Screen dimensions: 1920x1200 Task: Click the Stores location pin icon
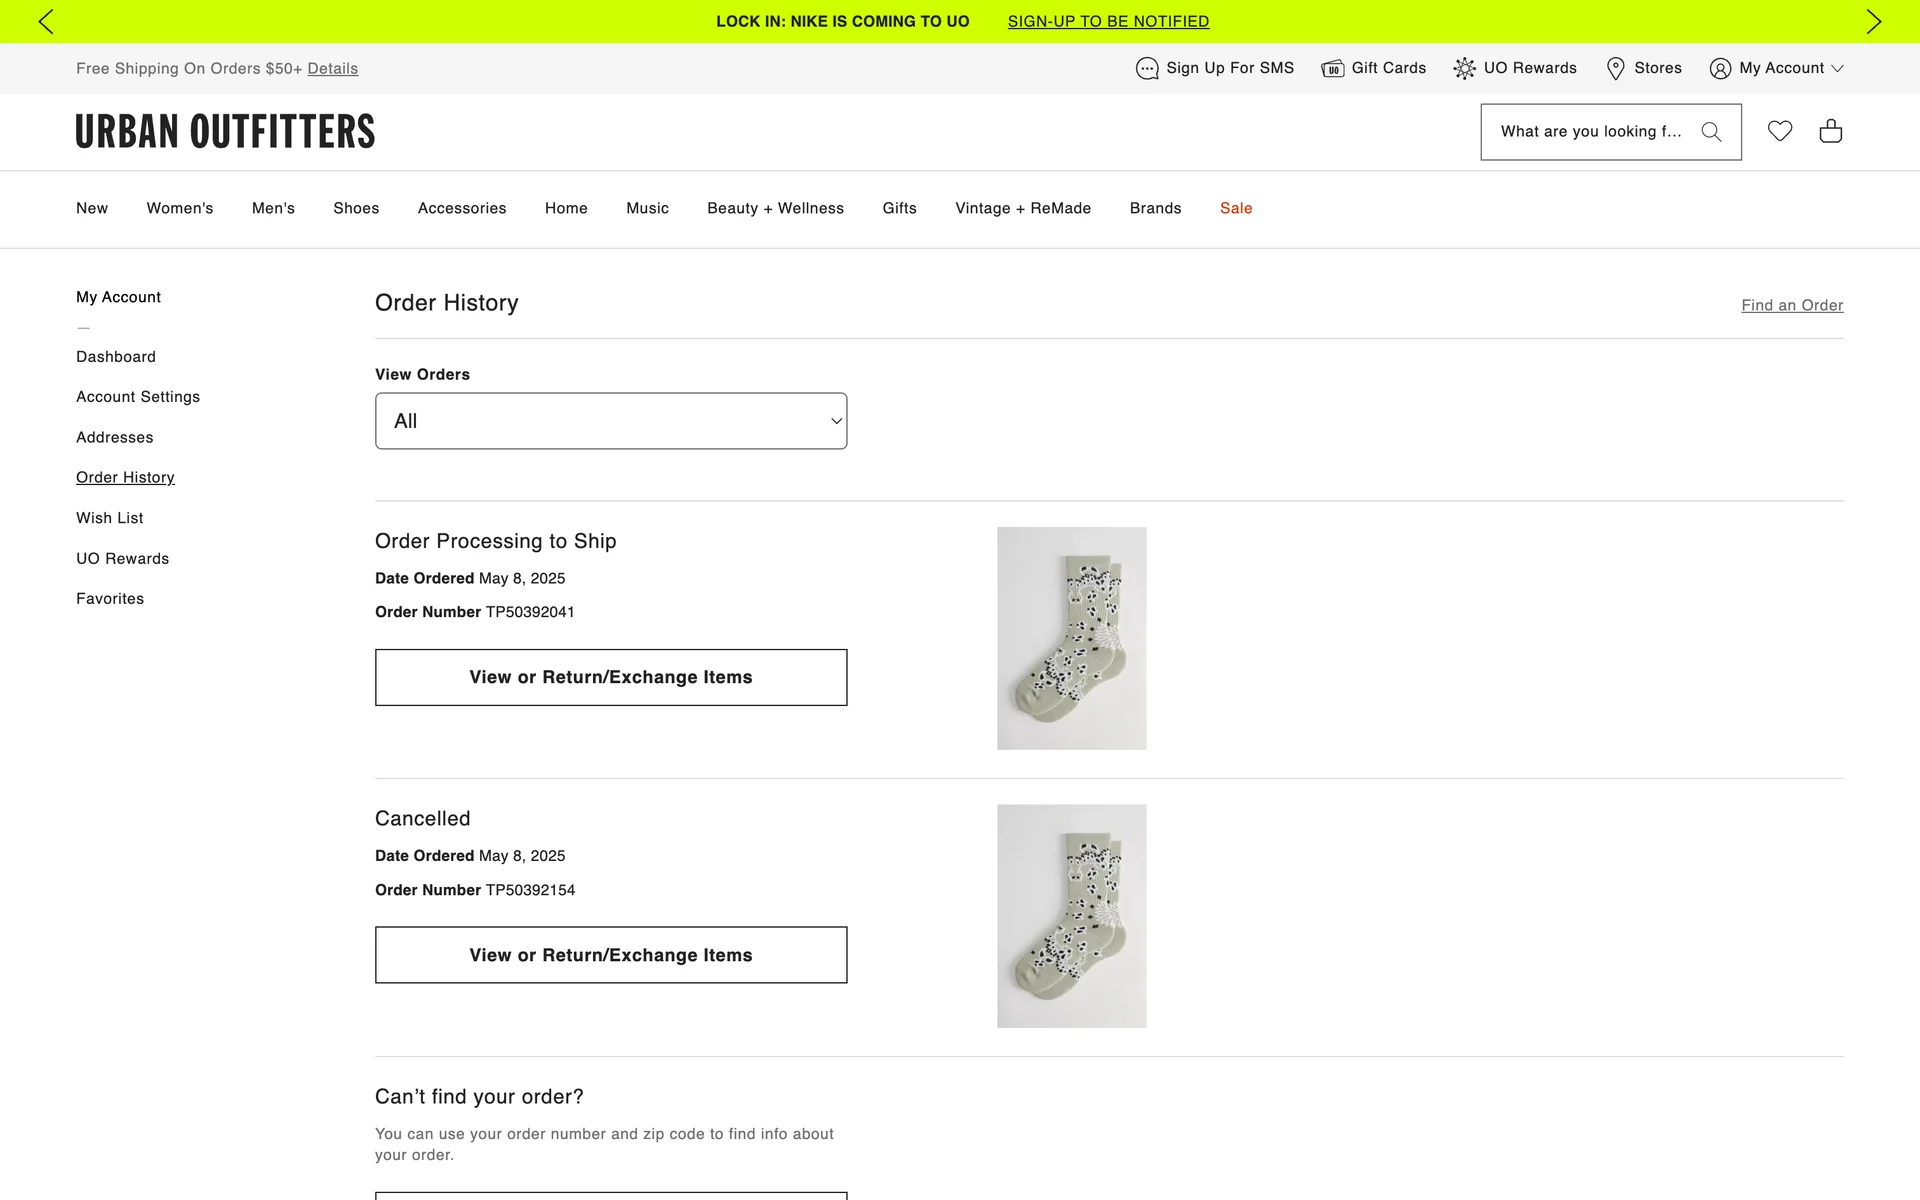click(1615, 68)
